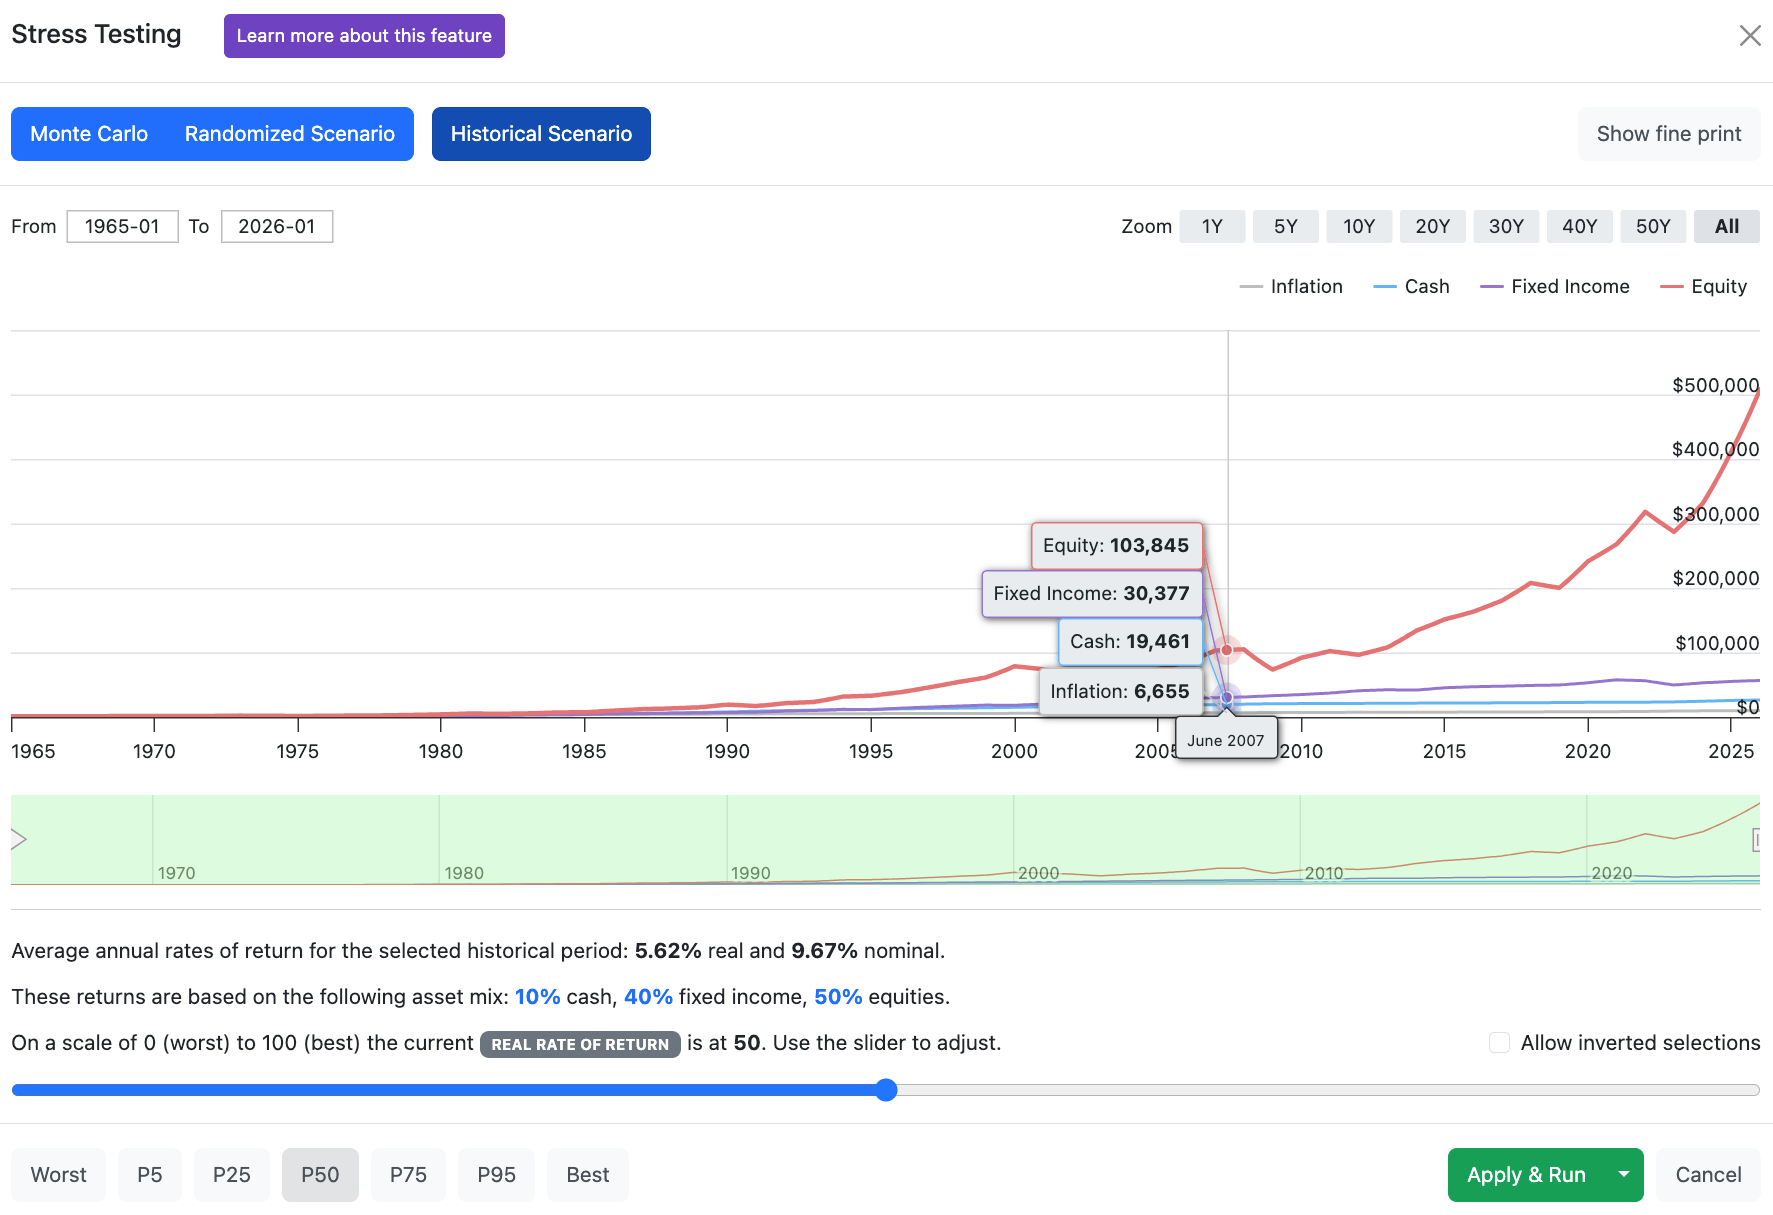Select Historical Scenario tab
The width and height of the screenshot is (1773, 1215).
(541, 134)
